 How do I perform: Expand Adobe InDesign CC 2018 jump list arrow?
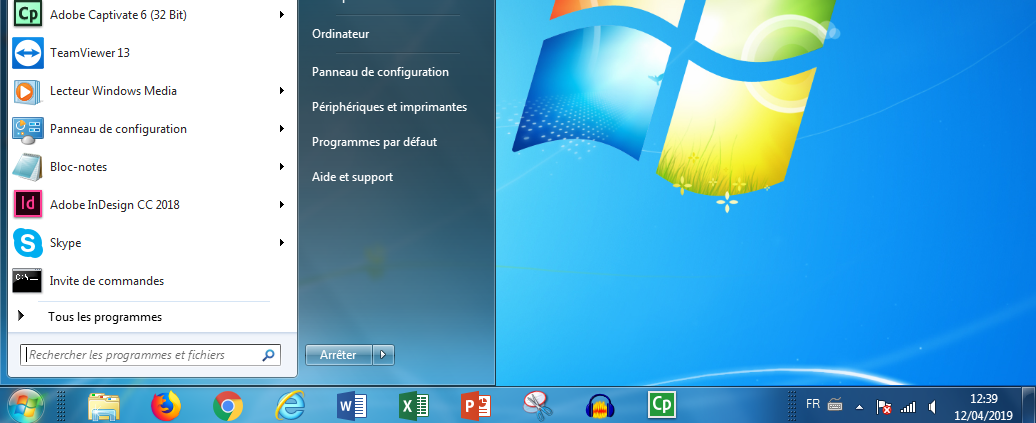282,205
